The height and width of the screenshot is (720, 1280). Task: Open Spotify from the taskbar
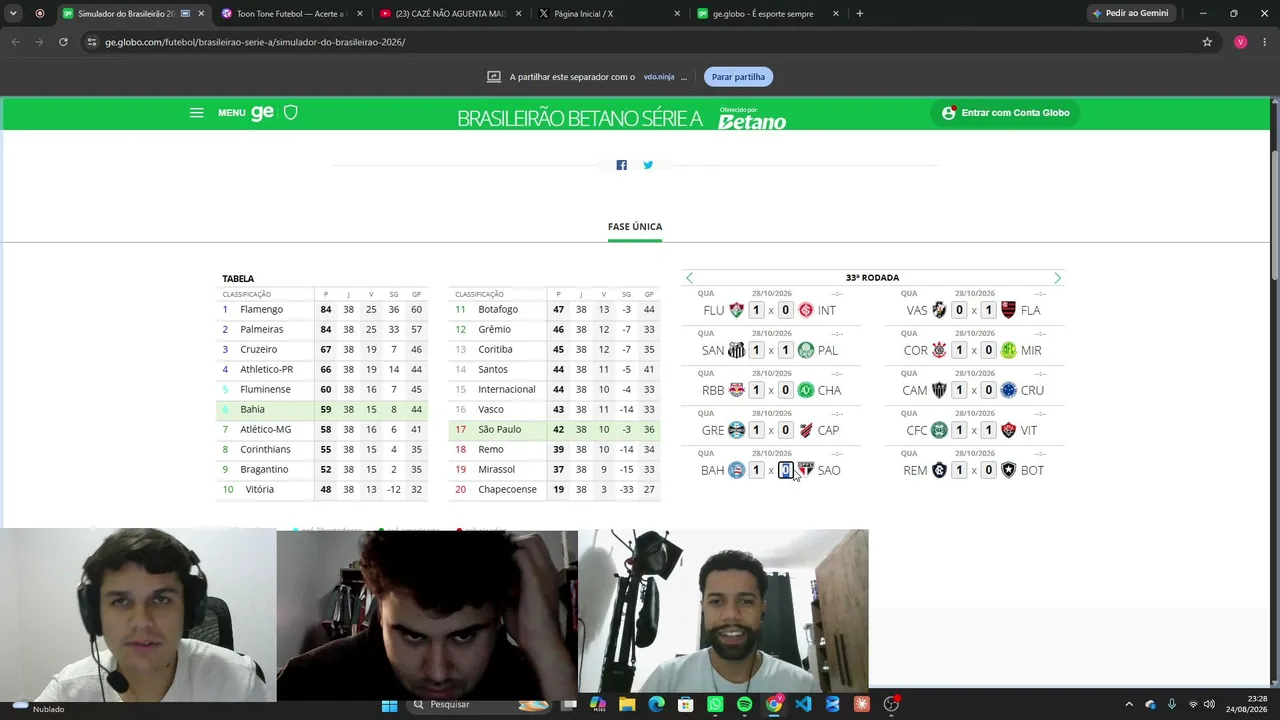pos(745,704)
